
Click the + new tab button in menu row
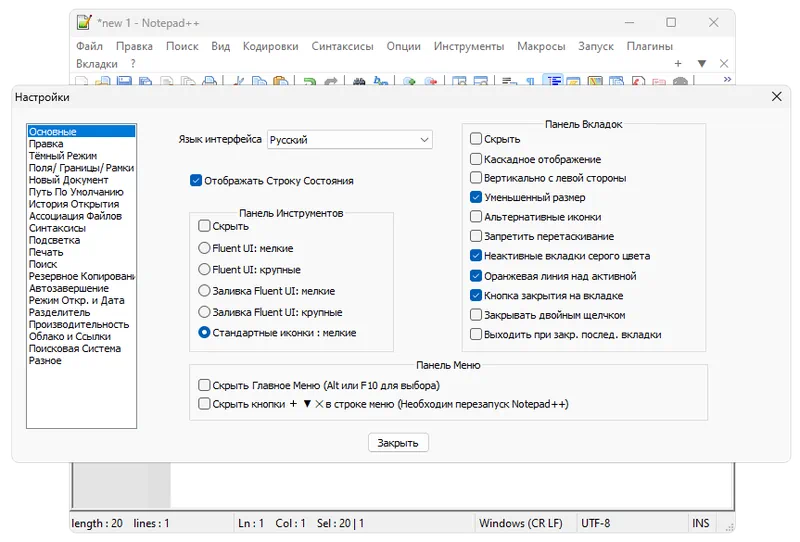tap(678, 63)
